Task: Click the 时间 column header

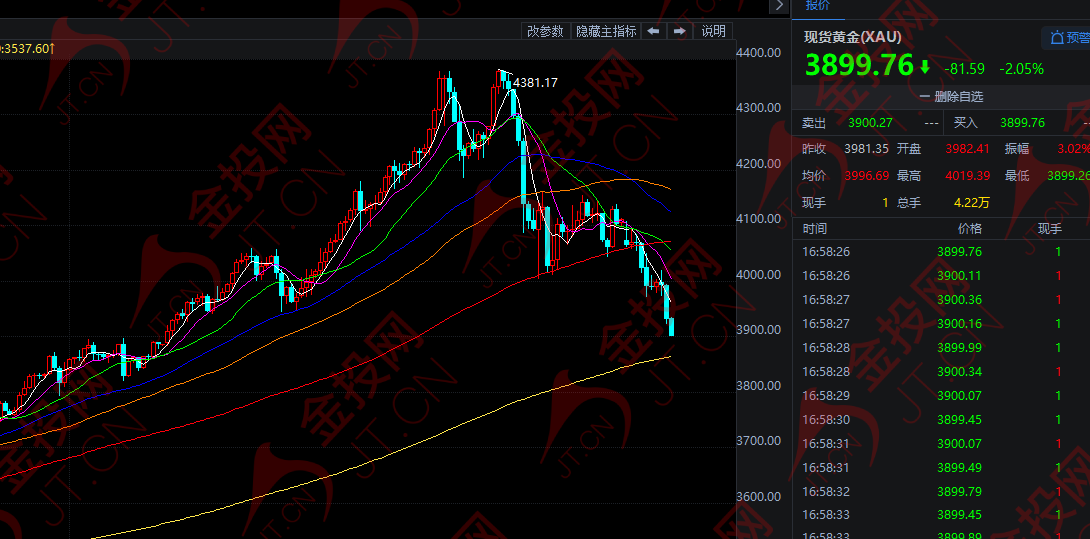Action: [x=815, y=229]
